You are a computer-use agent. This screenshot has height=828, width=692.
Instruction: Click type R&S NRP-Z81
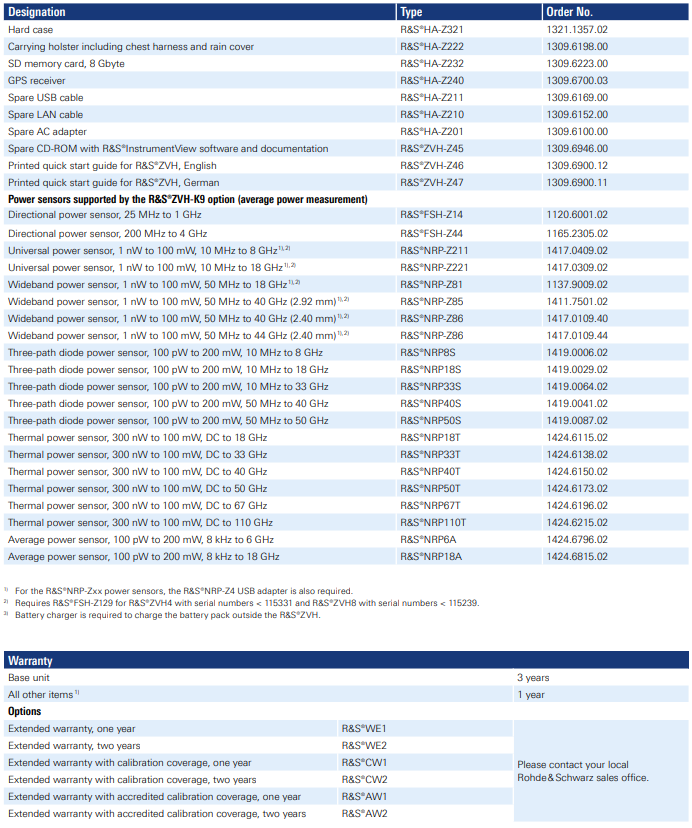[431, 284]
